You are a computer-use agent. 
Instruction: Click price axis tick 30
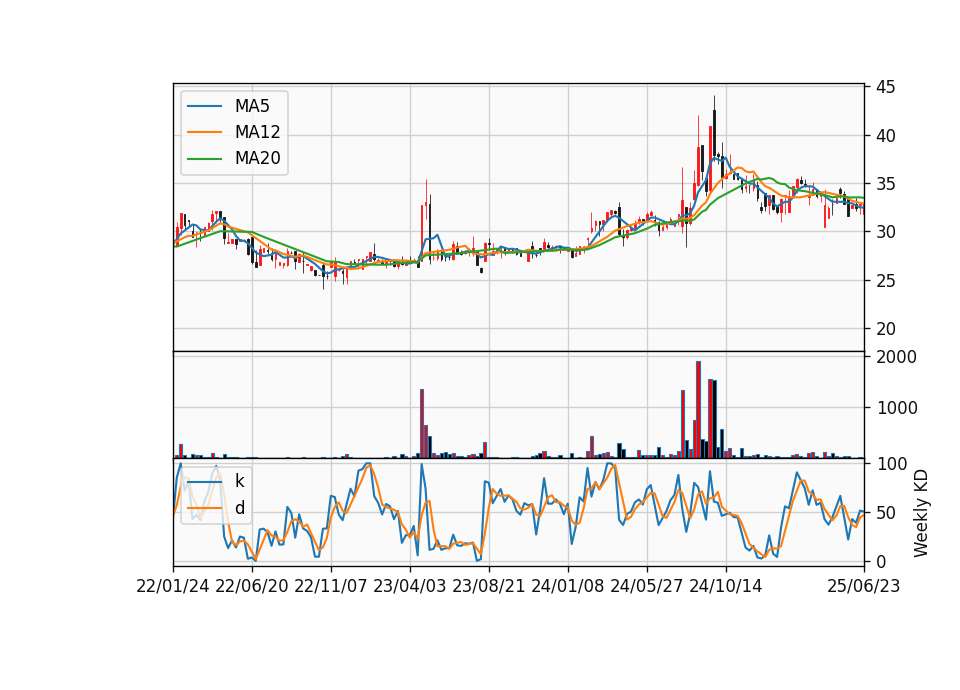point(885,232)
